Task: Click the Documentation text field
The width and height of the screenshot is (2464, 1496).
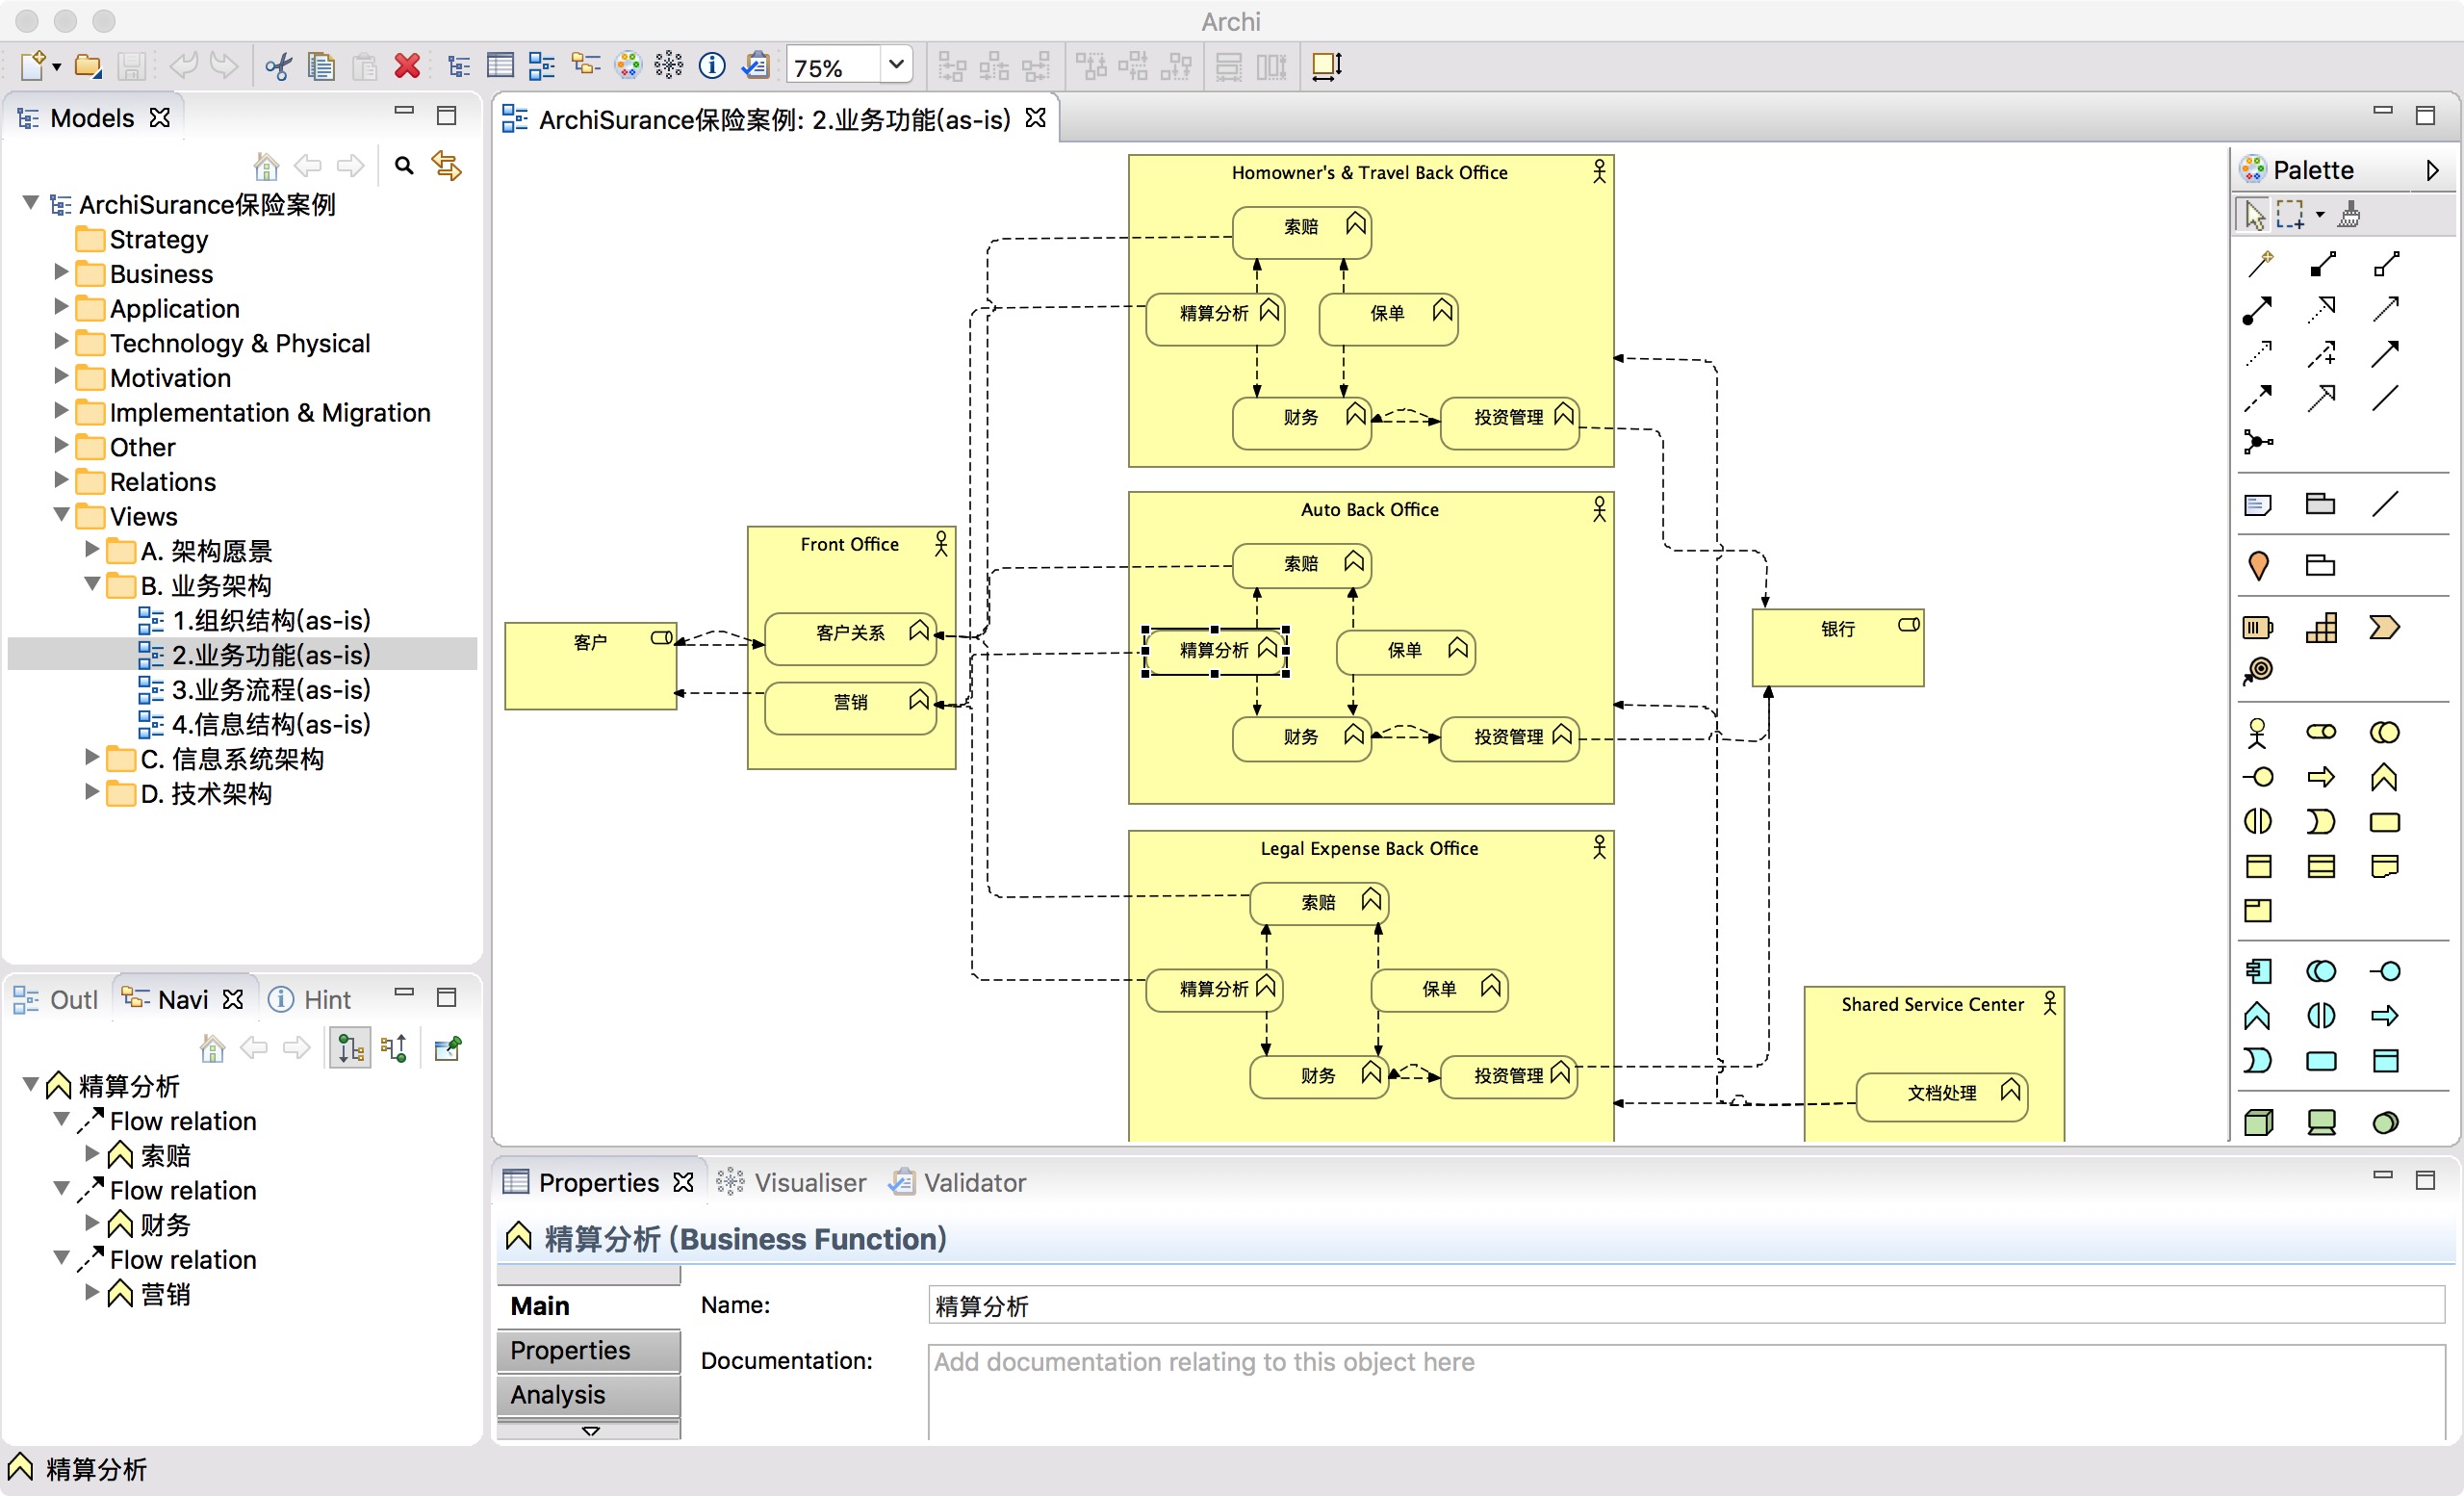Action: tap(1684, 1390)
